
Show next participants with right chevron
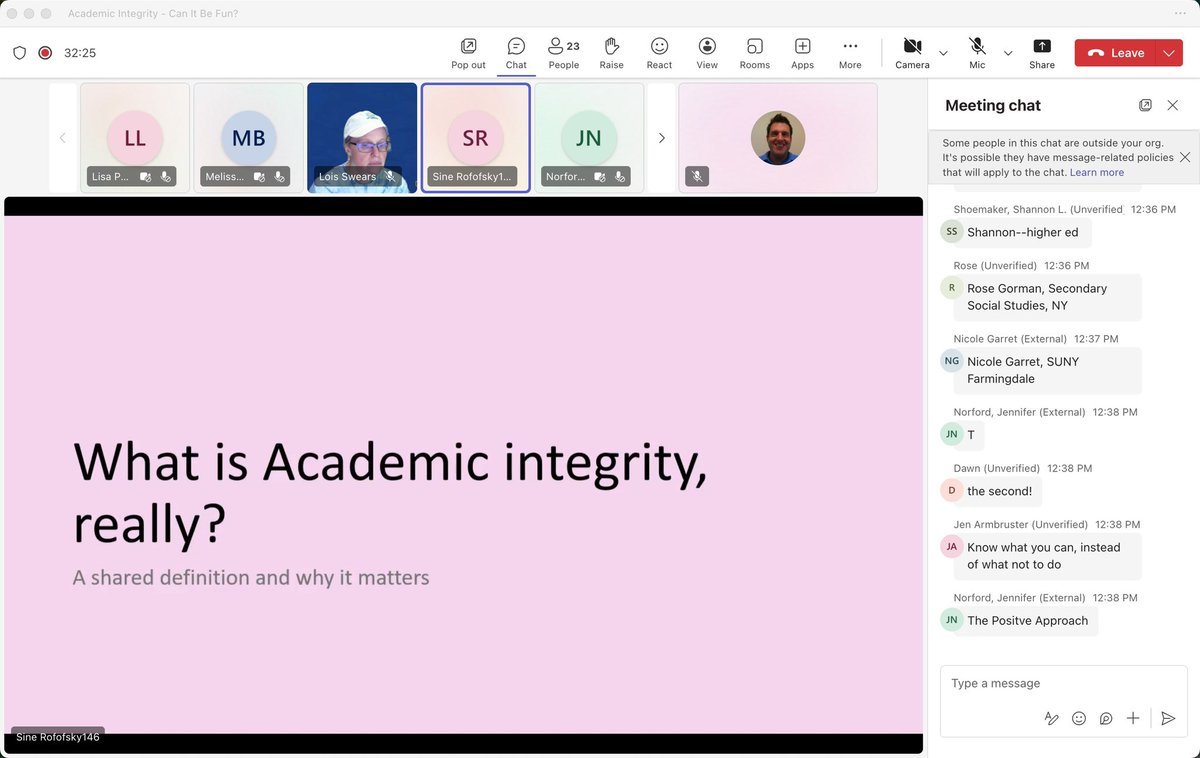click(x=661, y=138)
